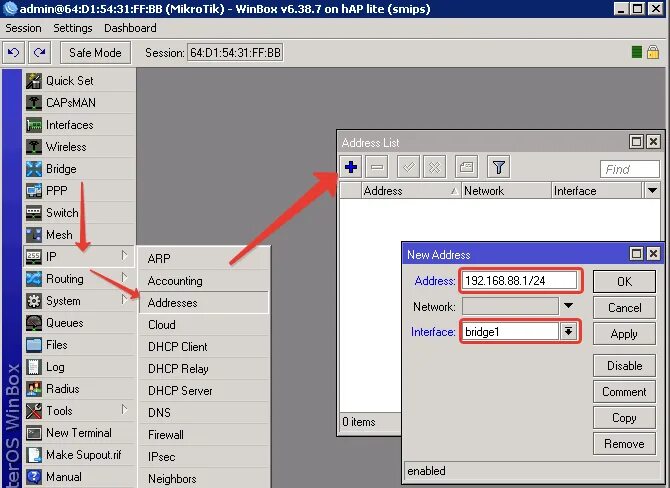Viewport: 670px width, 488px height.
Task: Click the enable checkmark icon in Address List
Action: pos(408,167)
